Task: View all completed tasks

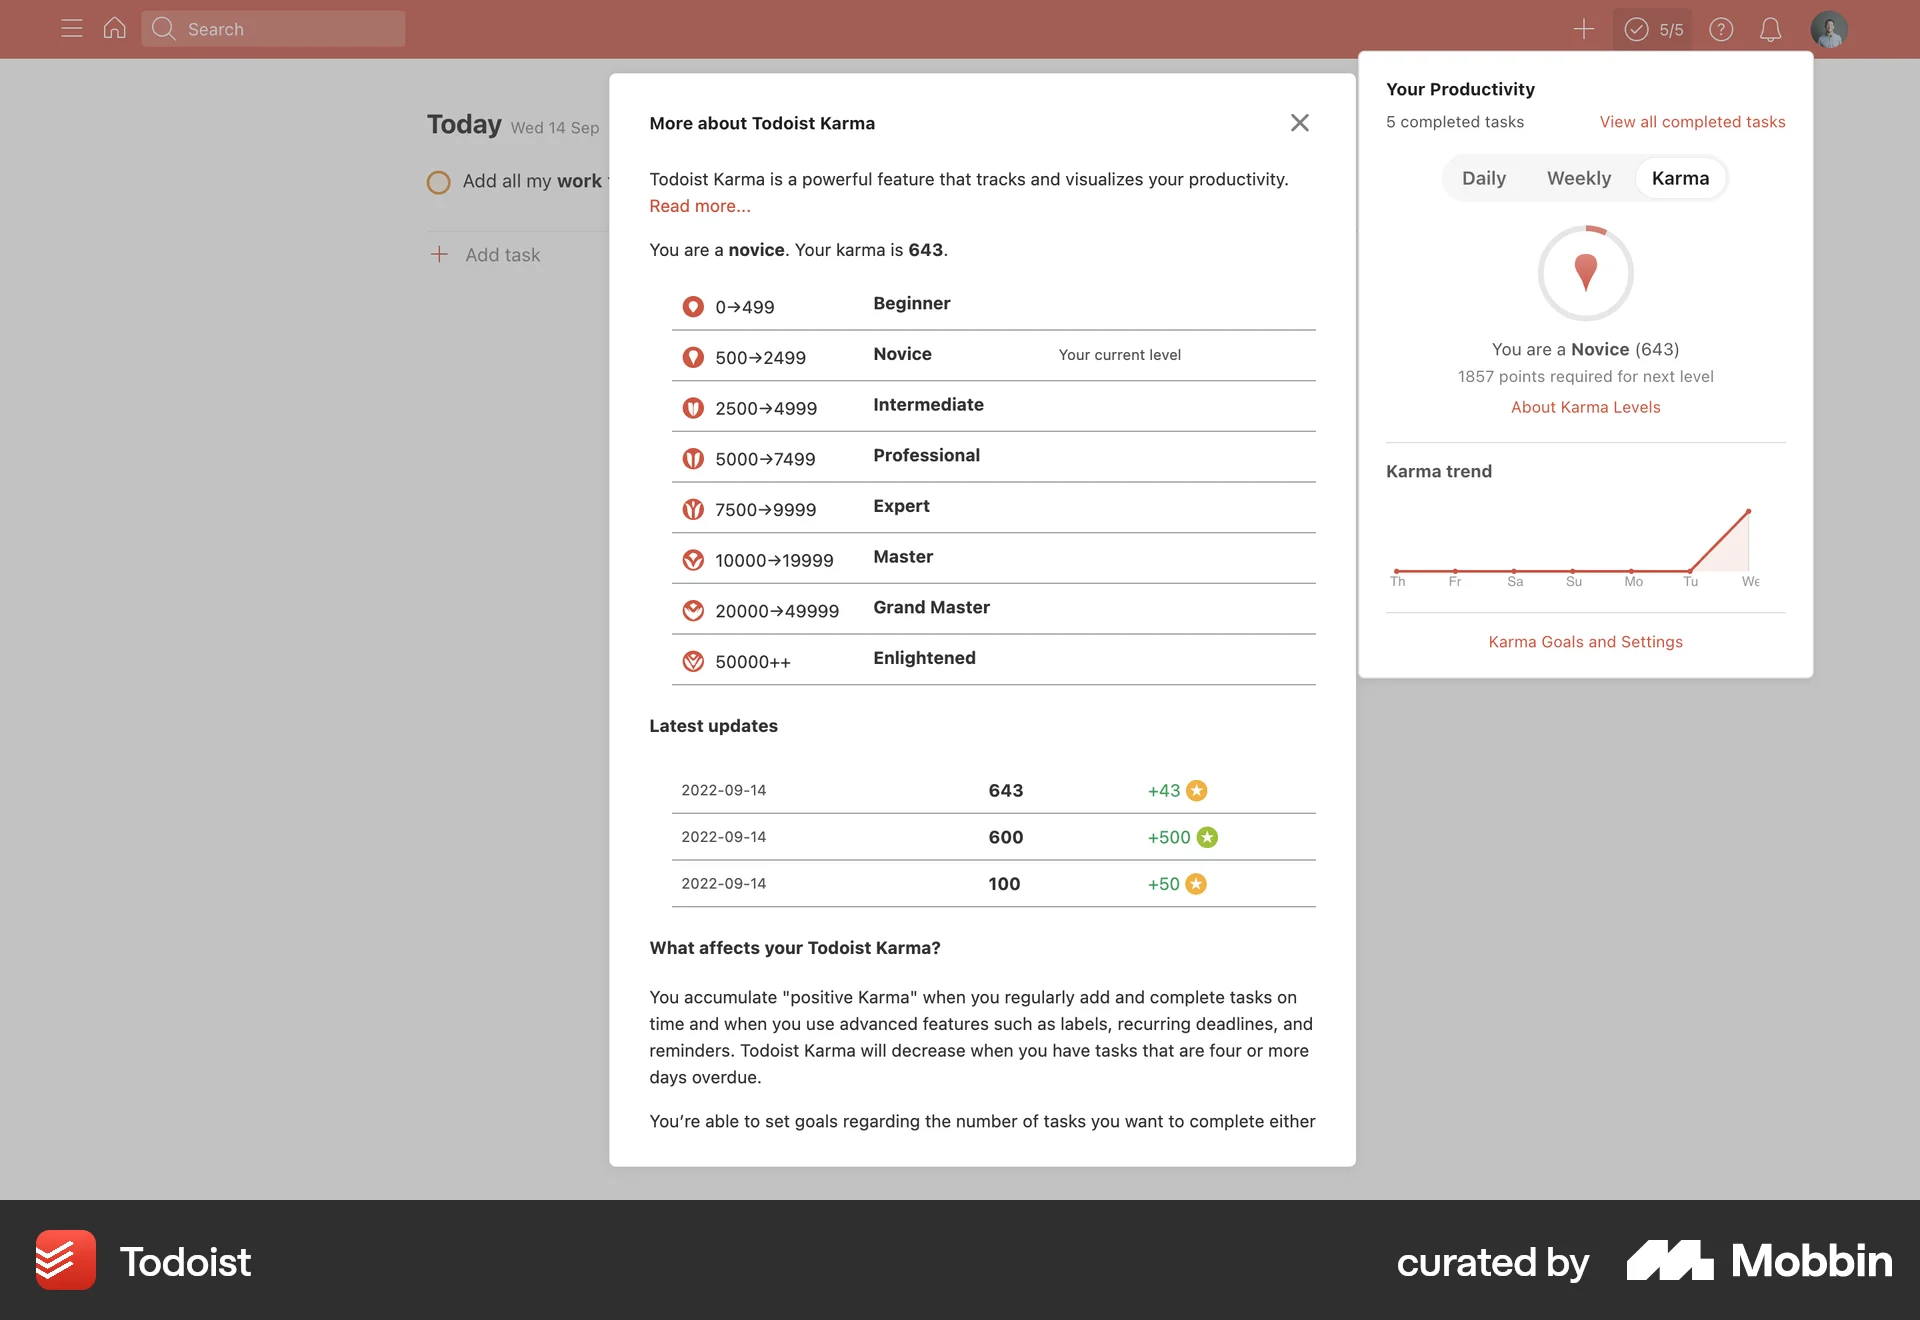Action: click(1693, 121)
